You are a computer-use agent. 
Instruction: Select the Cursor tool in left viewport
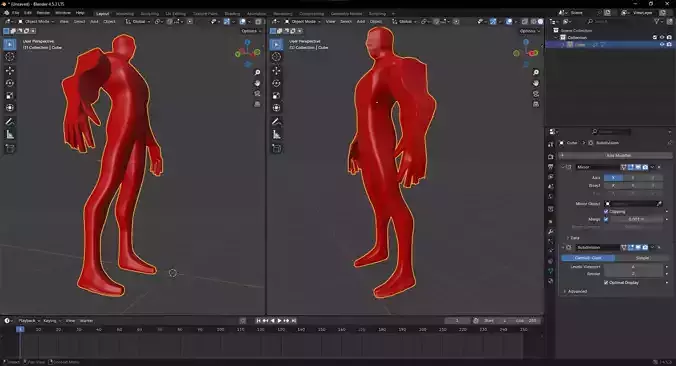(9, 56)
